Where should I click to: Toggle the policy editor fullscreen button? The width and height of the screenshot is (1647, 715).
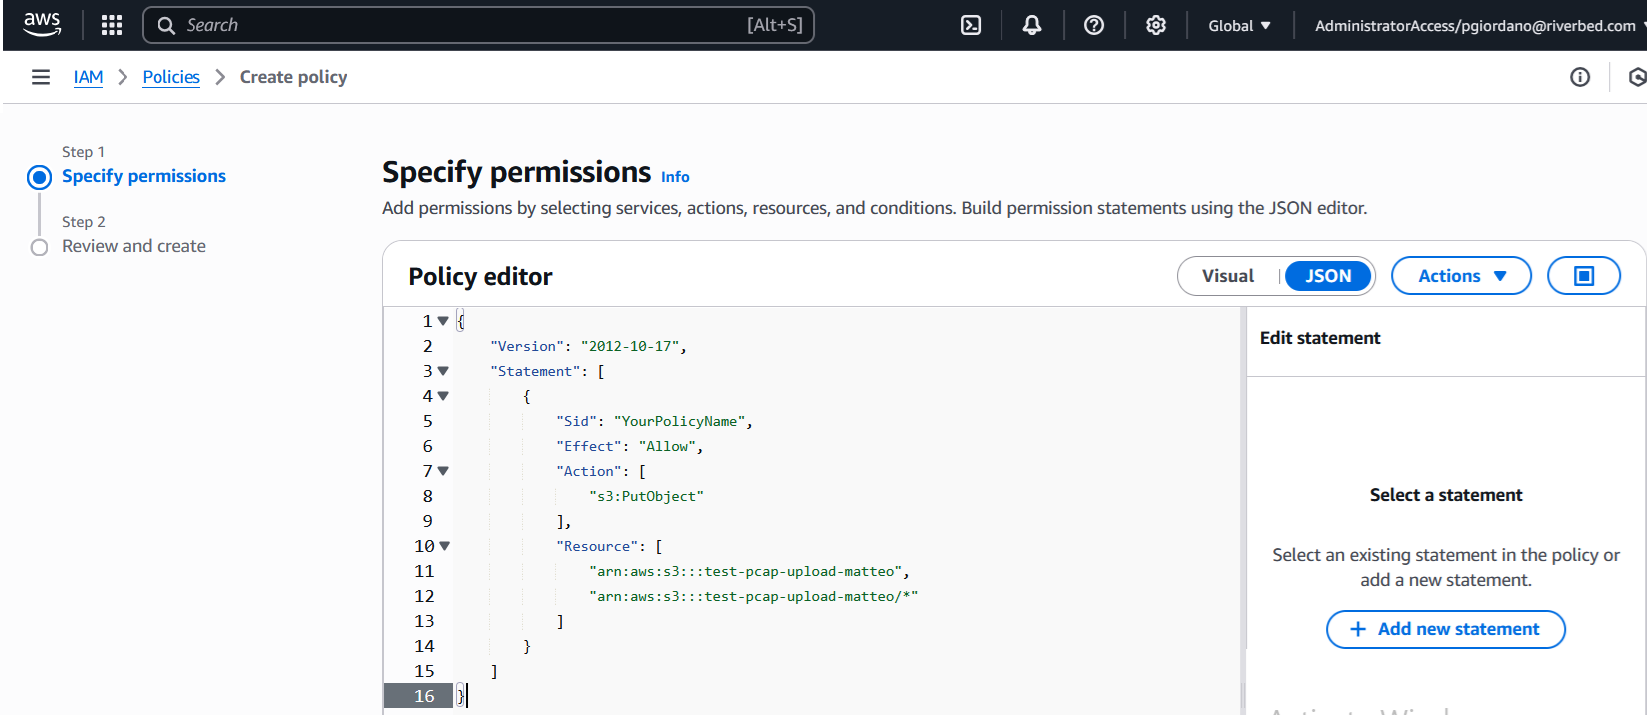pos(1583,276)
